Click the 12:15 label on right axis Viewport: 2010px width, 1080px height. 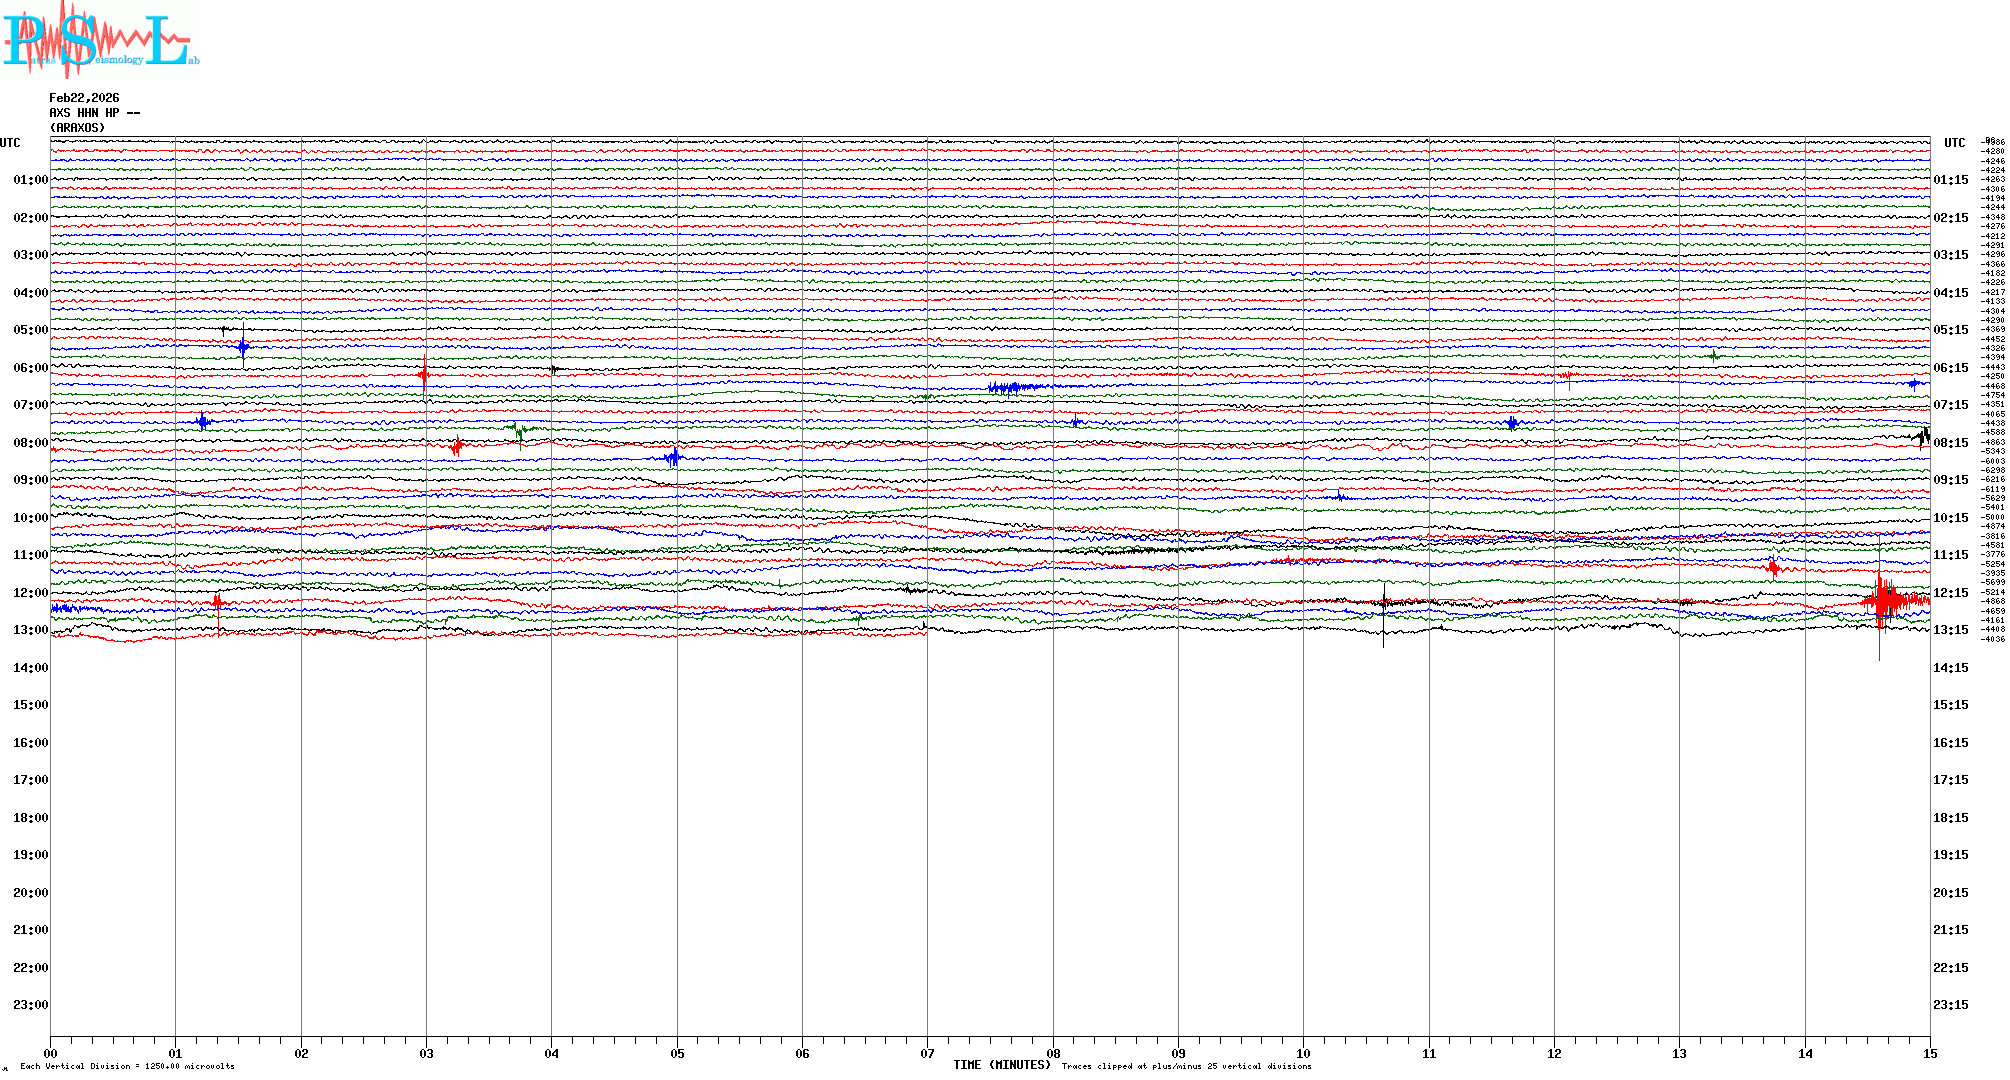coord(1950,593)
